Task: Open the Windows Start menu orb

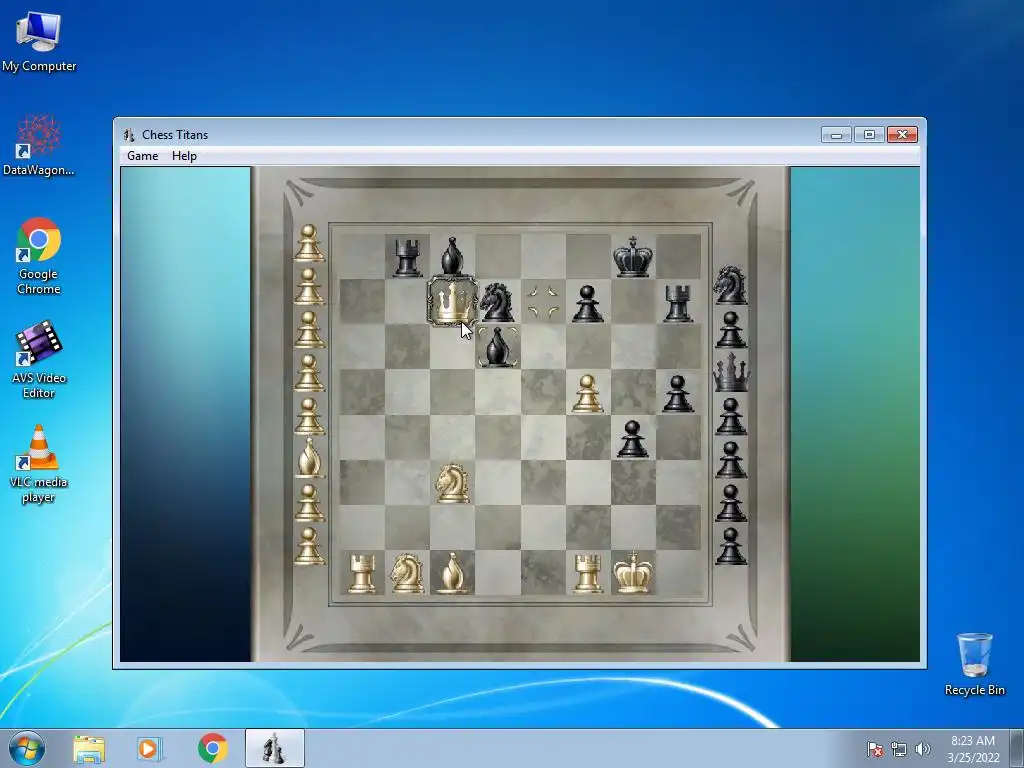Action: (x=27, y=748)
